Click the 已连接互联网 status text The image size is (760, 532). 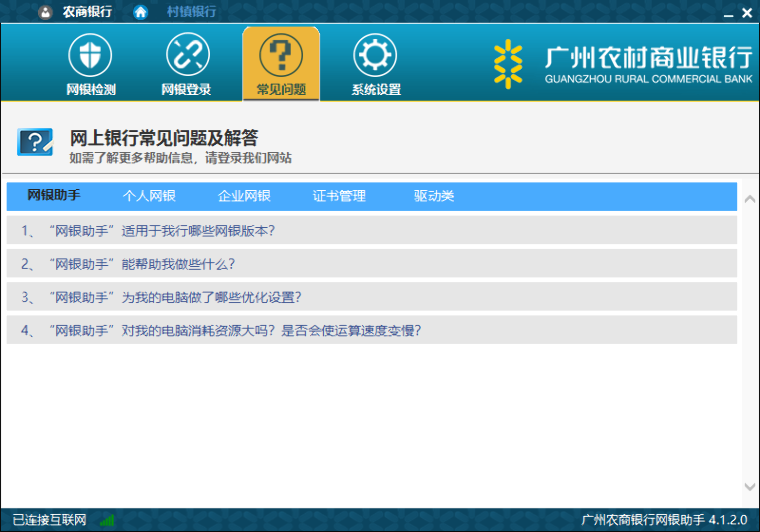49,520
